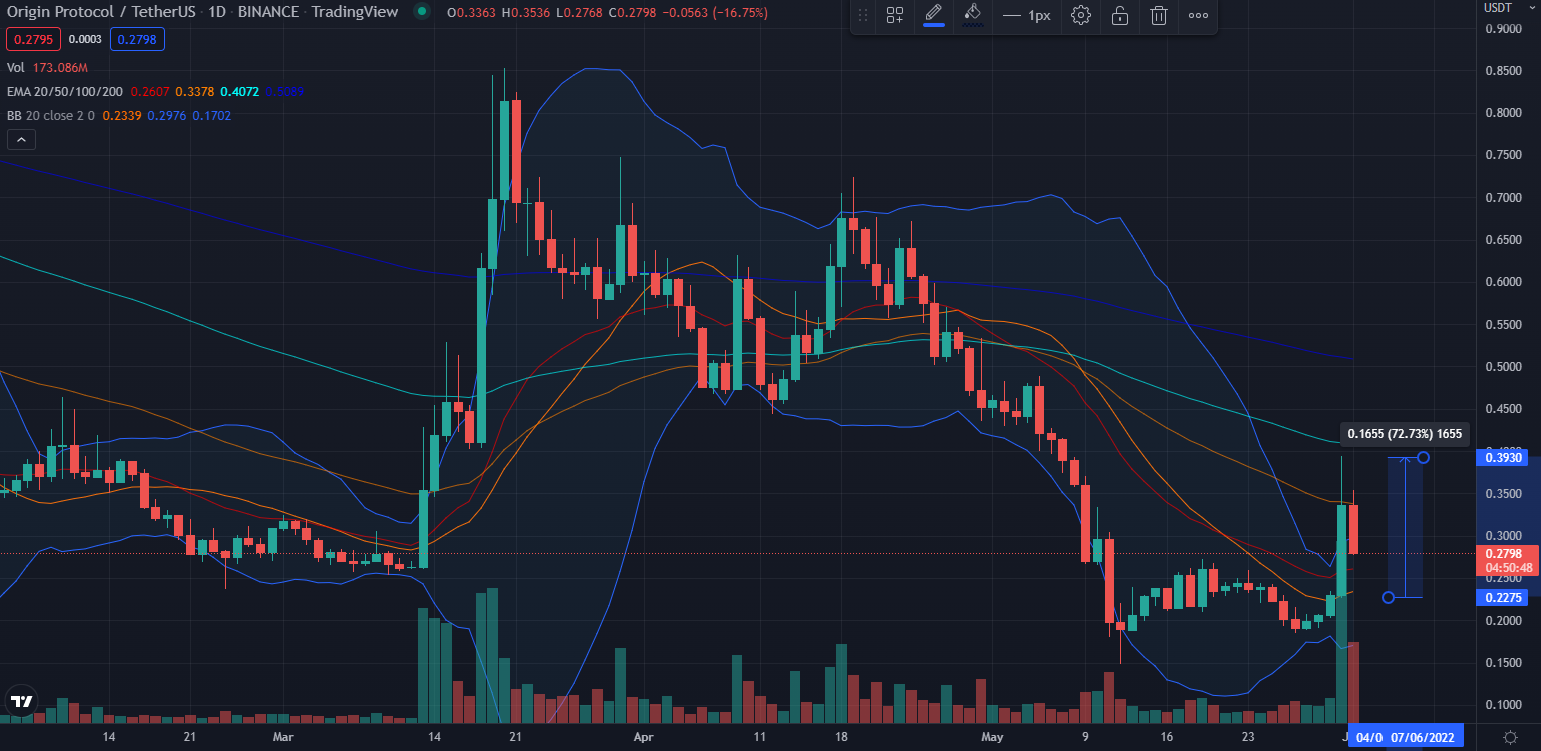Click the May label on the time axis
1541x751 pixels.
[x=992, y=737]
